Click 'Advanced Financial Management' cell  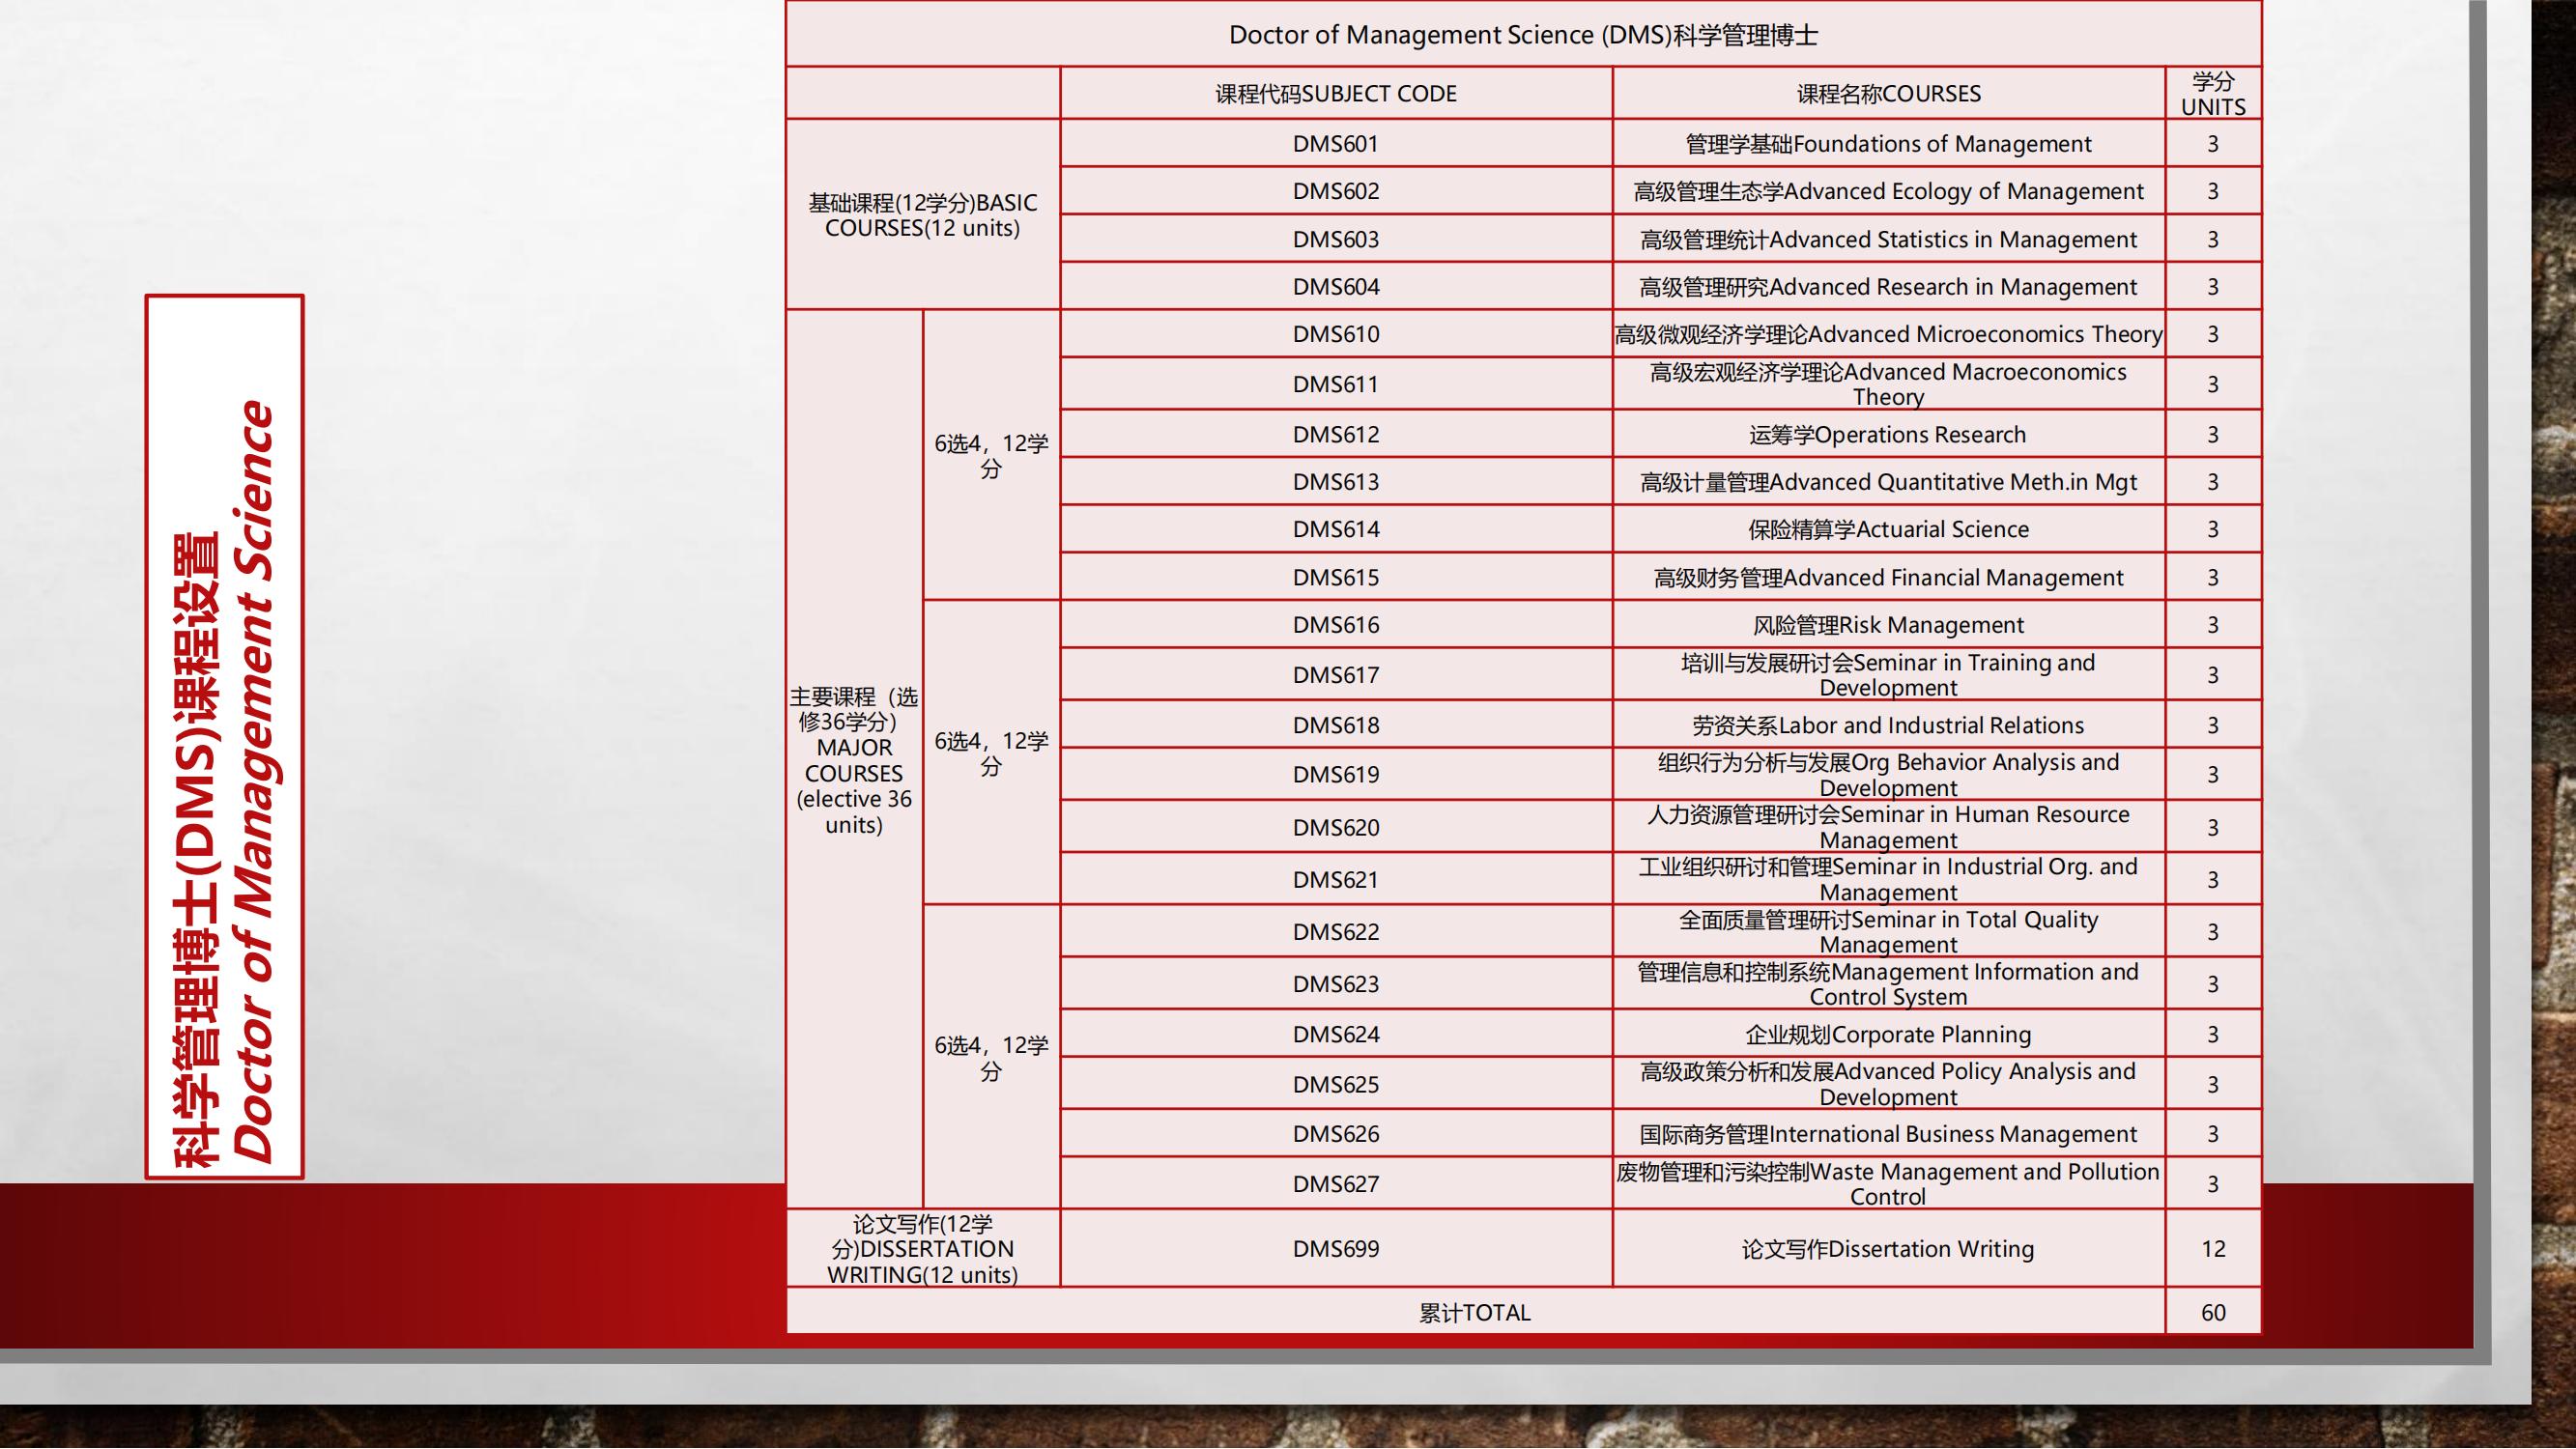pyautogui.click(x=1888, y=577)
